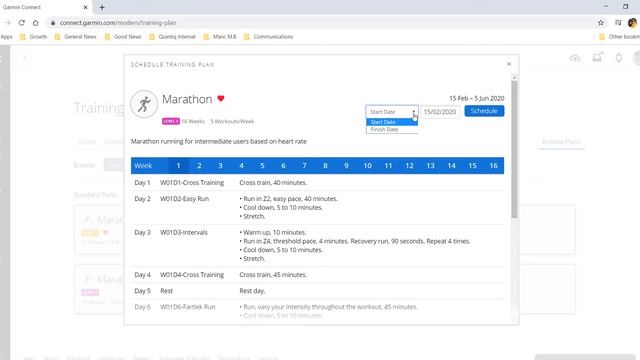The image size is (640, 360).
Task: Click W01D6-Fartlek Run workout name
Action: [x=188, y=307]
